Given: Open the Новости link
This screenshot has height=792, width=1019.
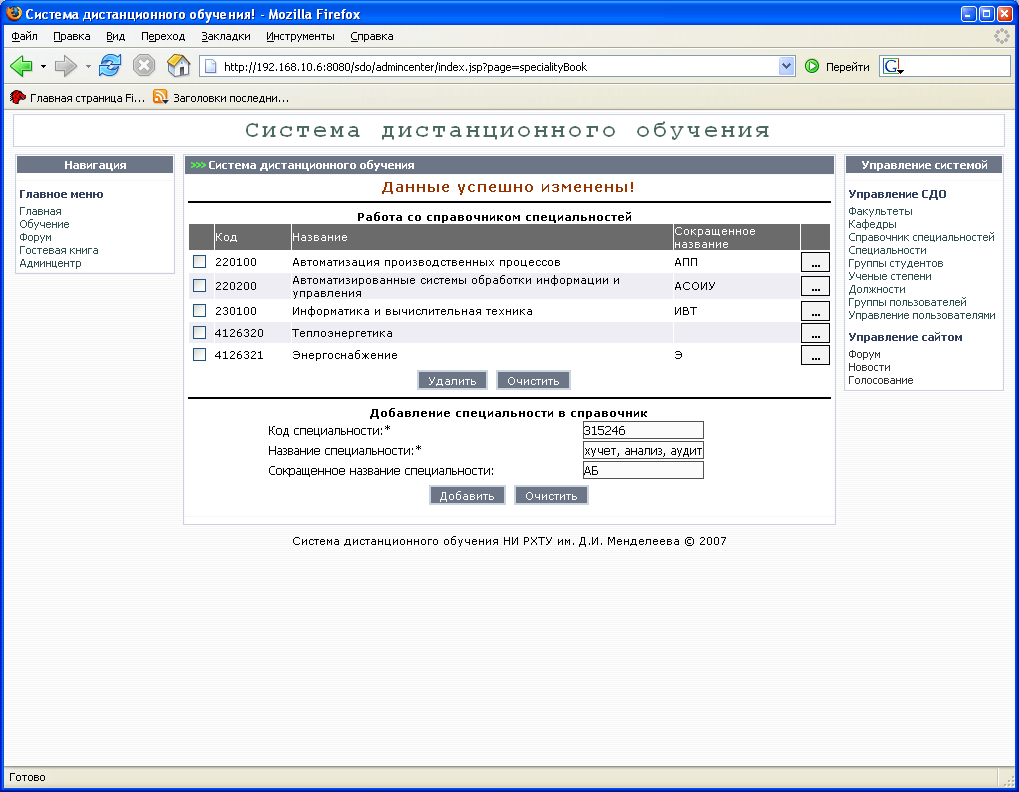Looking at the screenshot, I should click(869, 367).
